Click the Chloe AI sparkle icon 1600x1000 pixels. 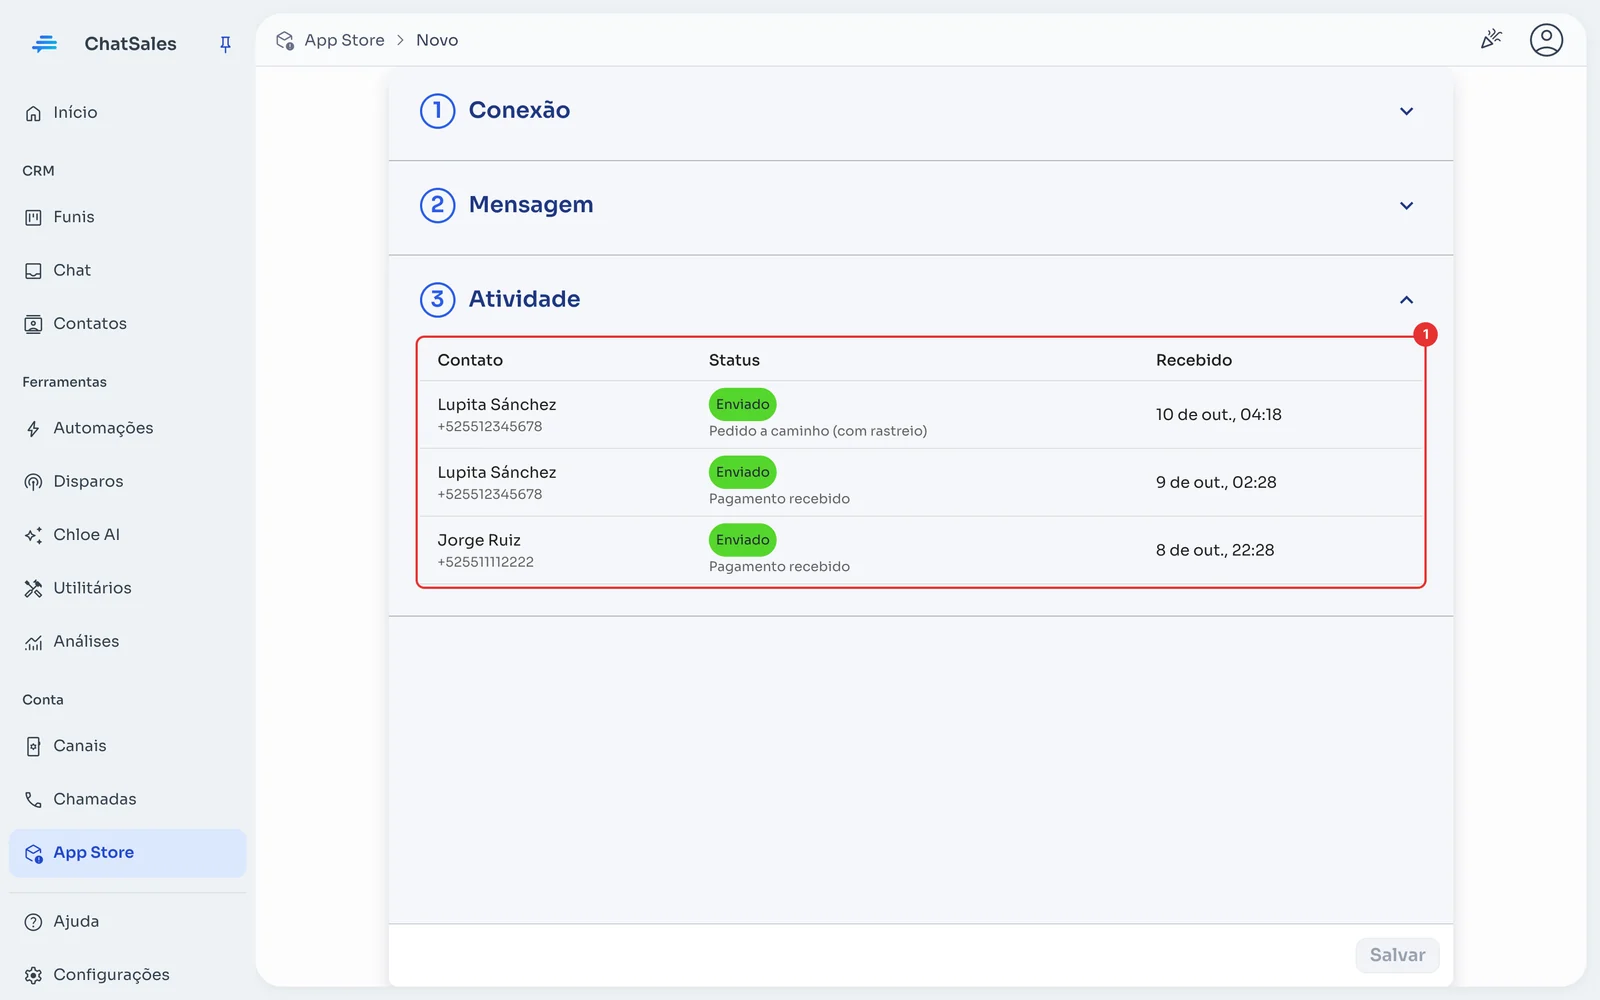tap(33, 535)
